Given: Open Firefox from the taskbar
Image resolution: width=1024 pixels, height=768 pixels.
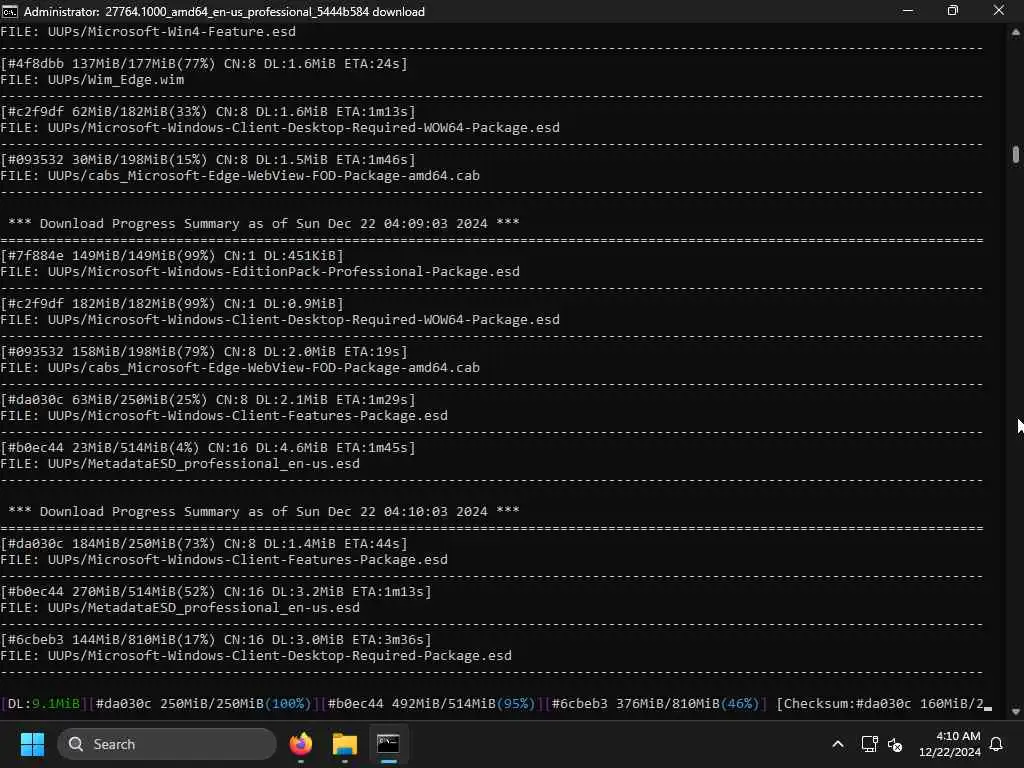Looking at the screenshot, I should click(301, 744).
